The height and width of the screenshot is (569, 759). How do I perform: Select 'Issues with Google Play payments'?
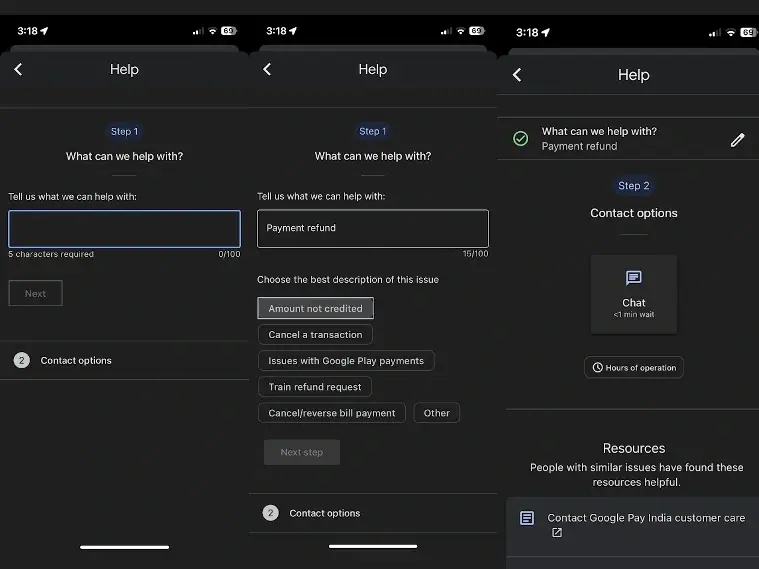pos(346,361)
